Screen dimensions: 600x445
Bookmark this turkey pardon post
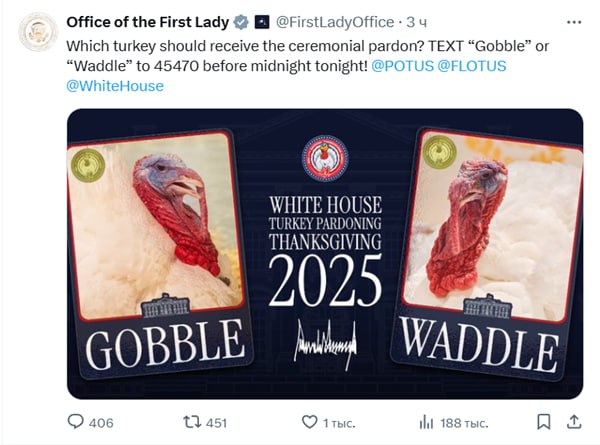pyautogui.click(x=543, y=422)
